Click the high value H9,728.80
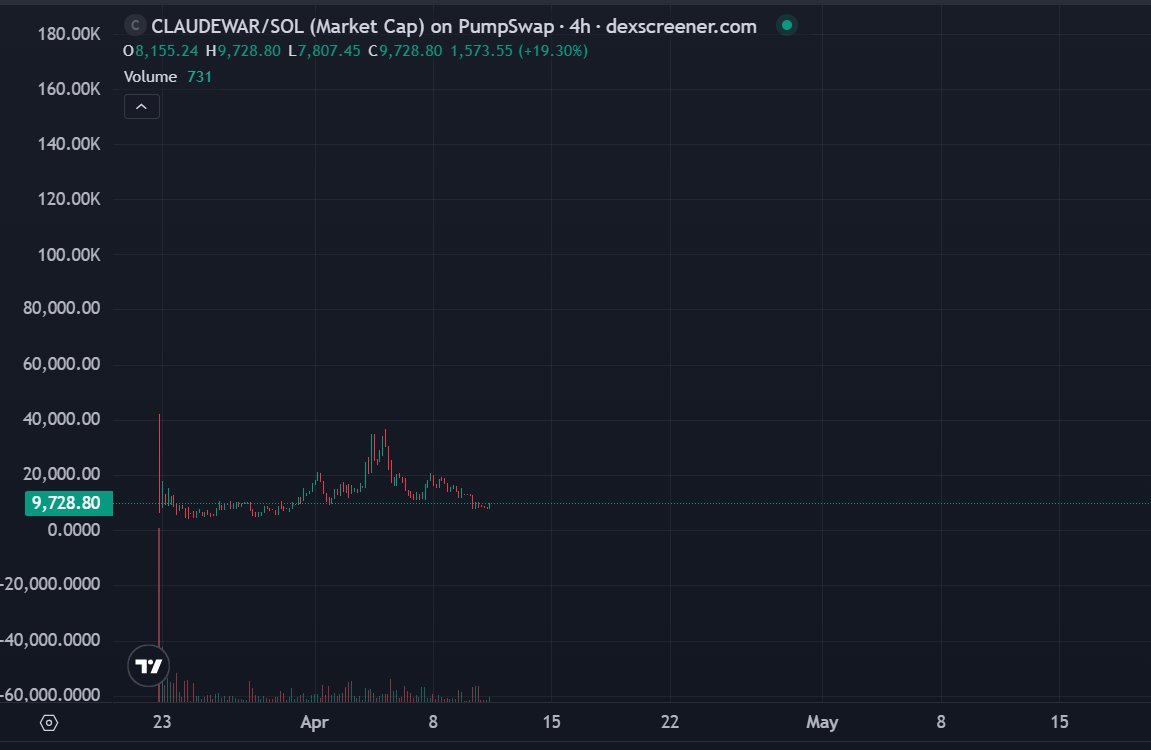Image resolution: width=1151 pixels, height=750 pixels. [x=243, y=51]
